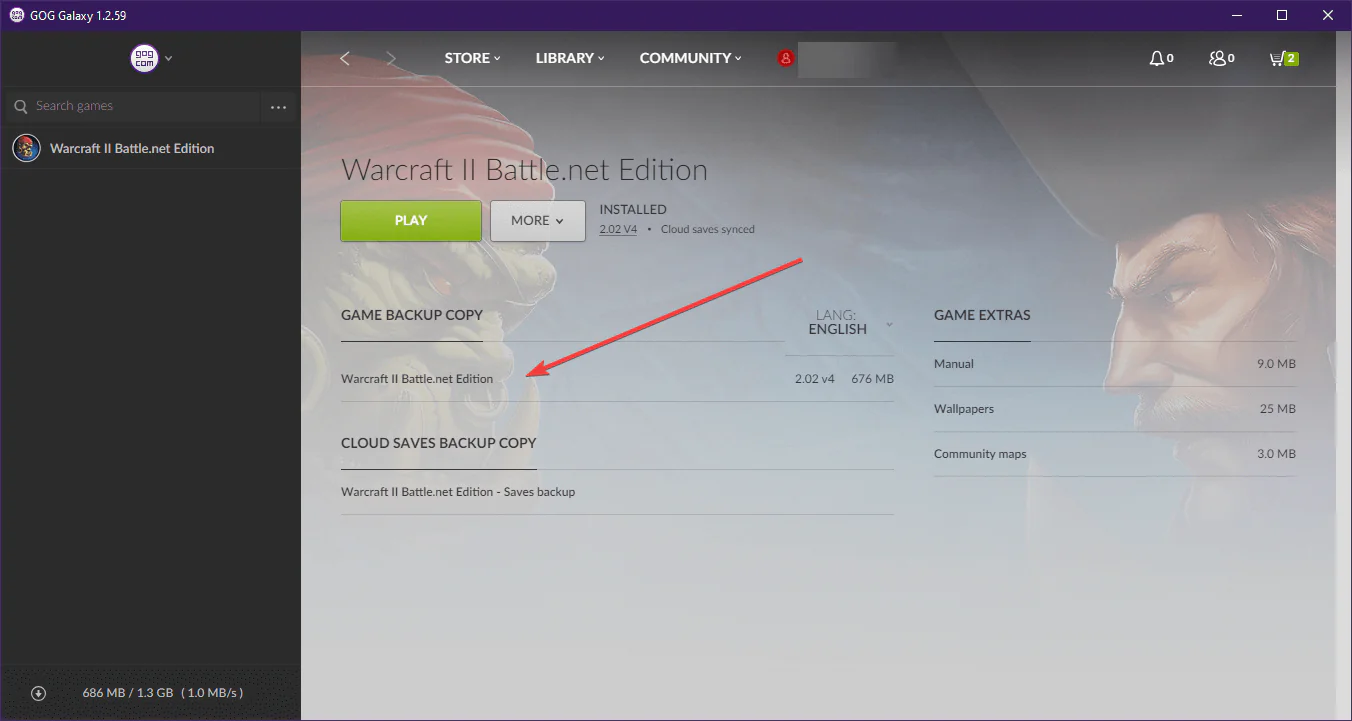Viewport: 1352px width, 721px height.
Task: Open the COMMUNITY menu
Action: [x=690, y=58]
